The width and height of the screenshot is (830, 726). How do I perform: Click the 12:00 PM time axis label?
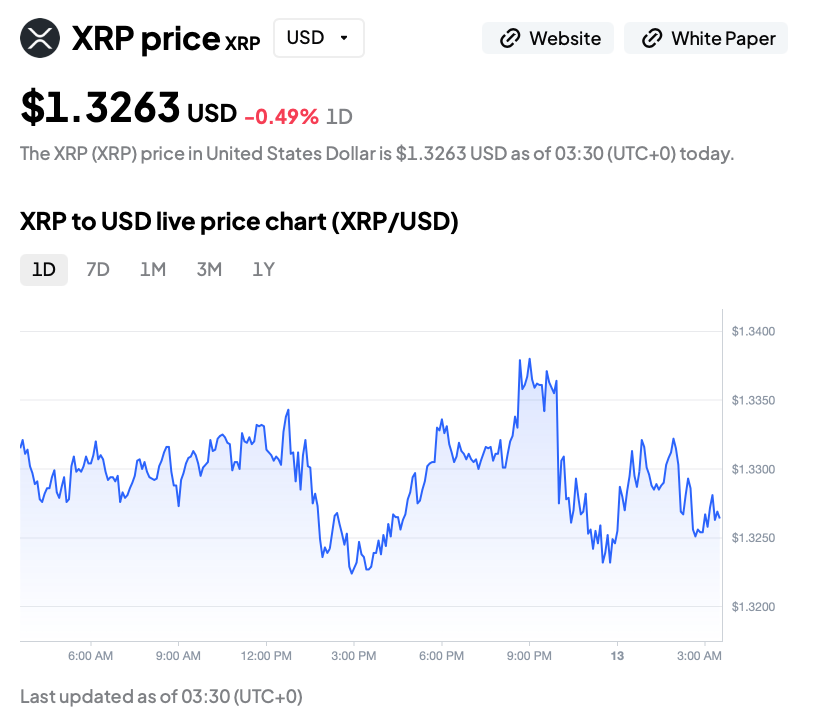click(x=266, y=656)
